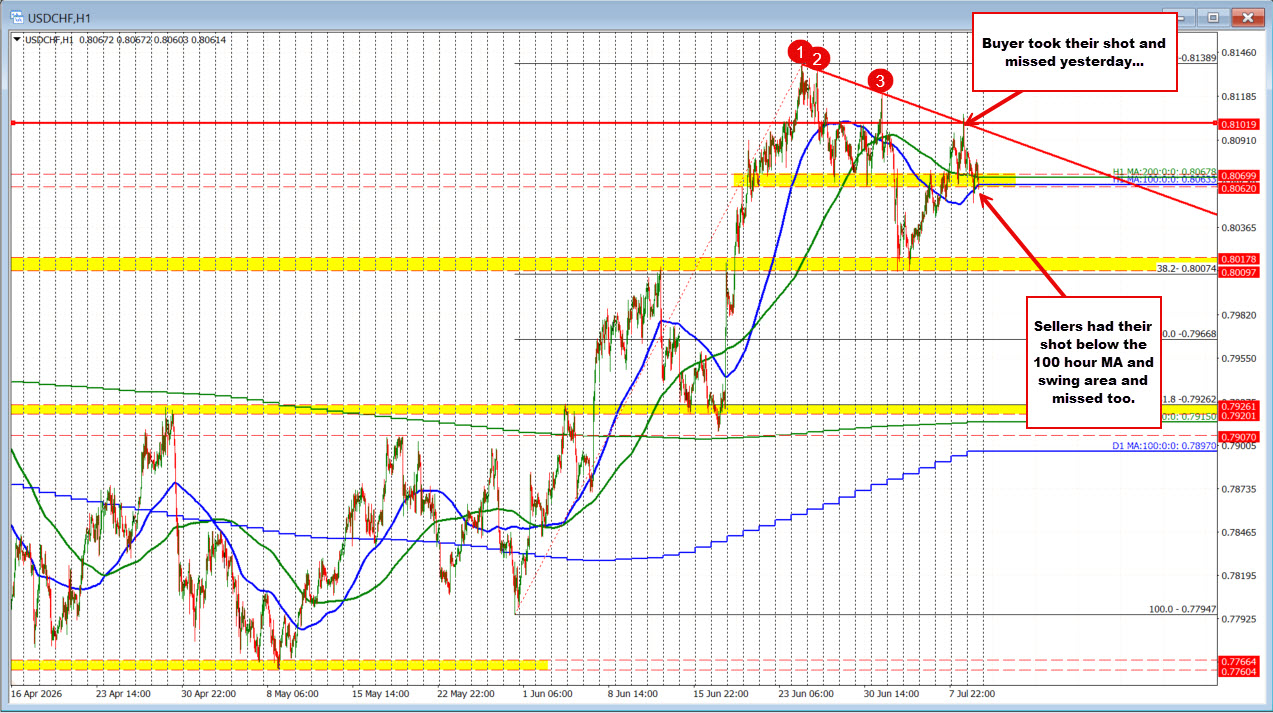1273x713 pixels.
Task: Click the chart window icon in title bar
Action: (x=15, y=16)
